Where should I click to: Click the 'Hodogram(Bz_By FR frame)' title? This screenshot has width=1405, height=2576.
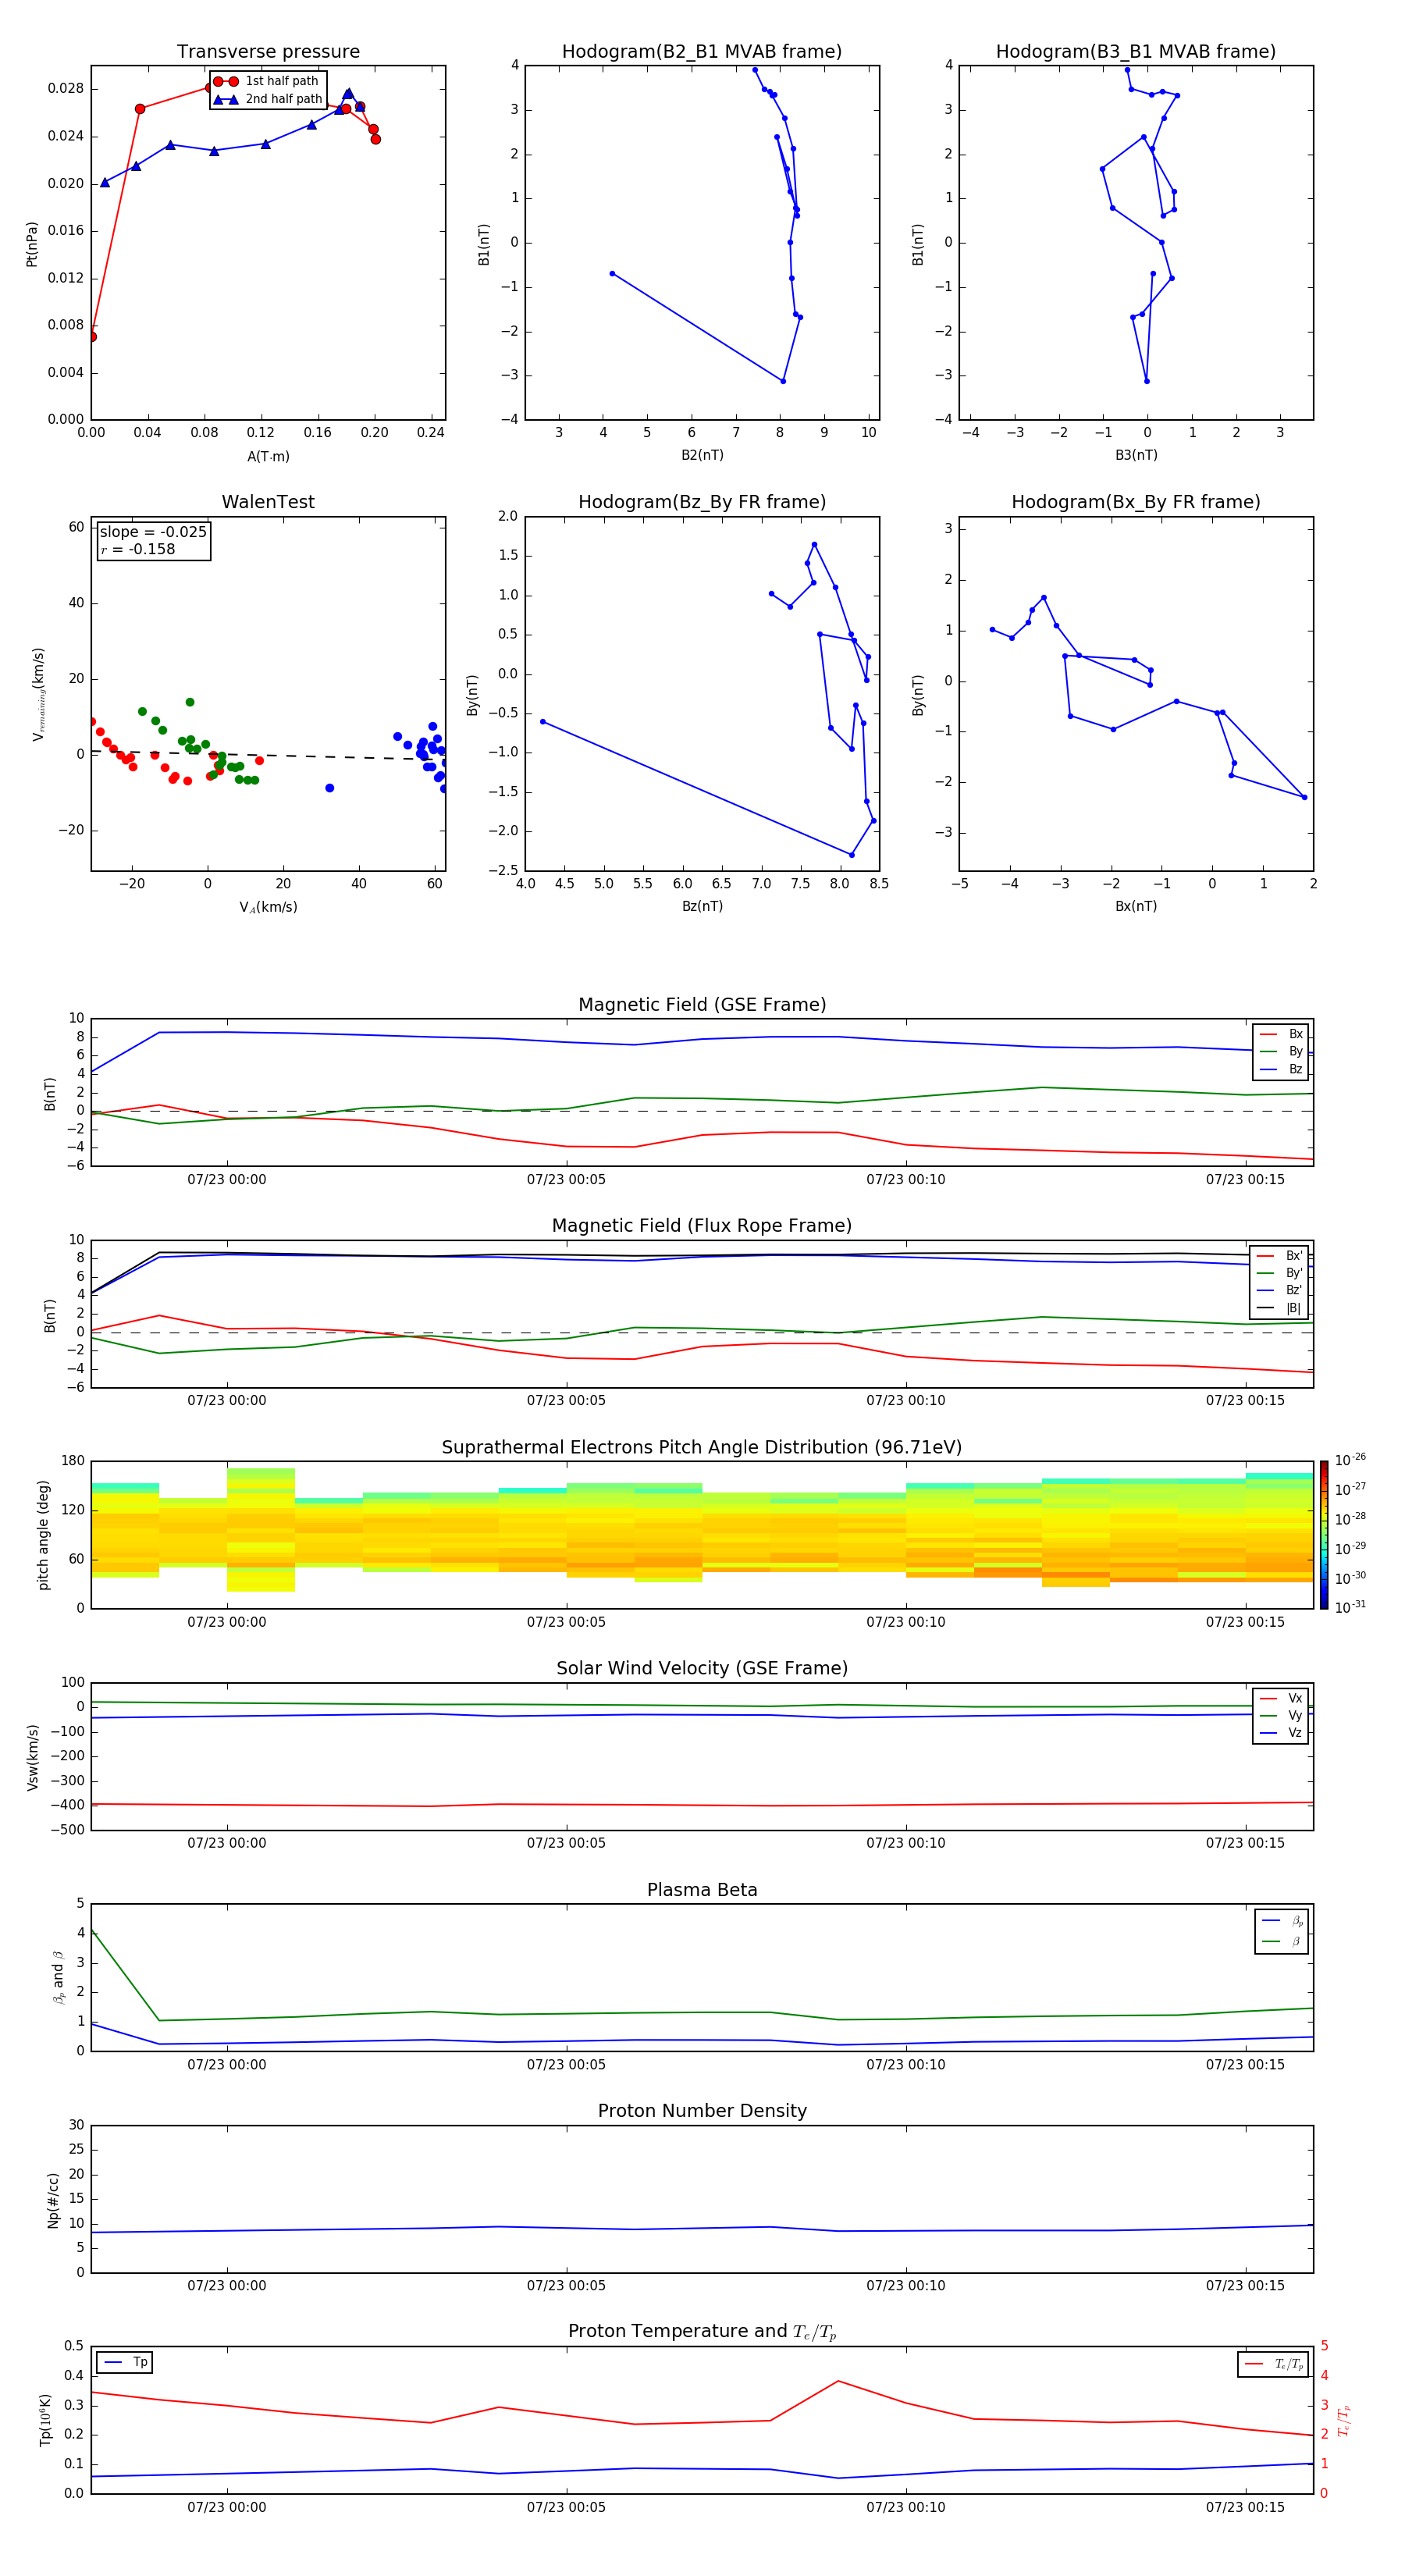[x=702, y=502]
